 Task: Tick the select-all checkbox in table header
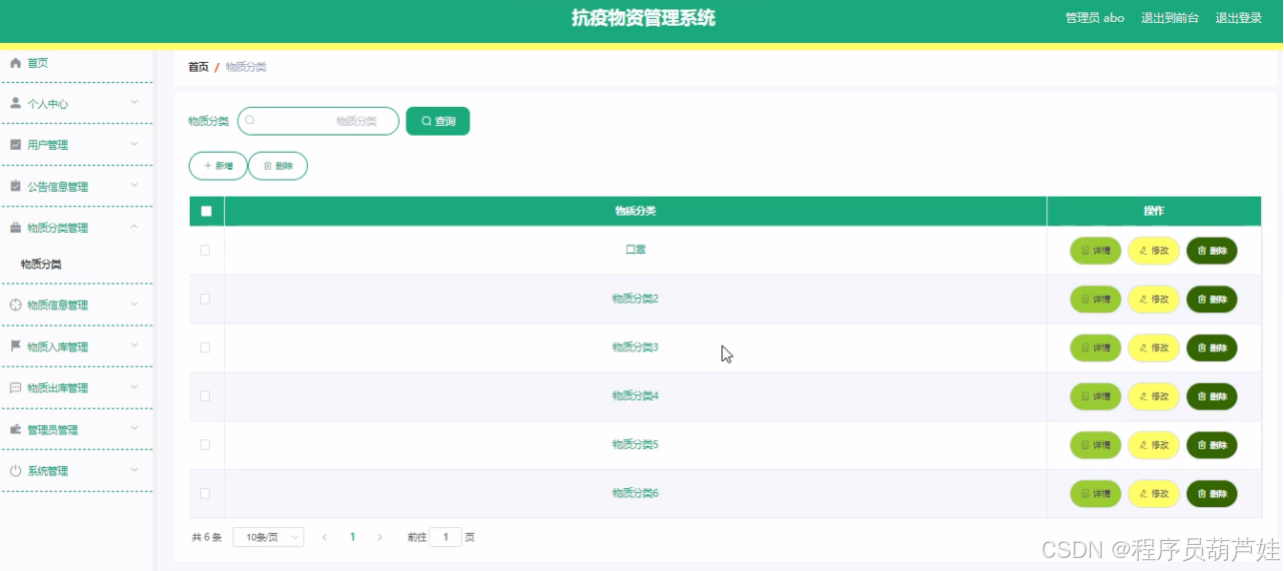pyautogui.click(x=206, y=211)
